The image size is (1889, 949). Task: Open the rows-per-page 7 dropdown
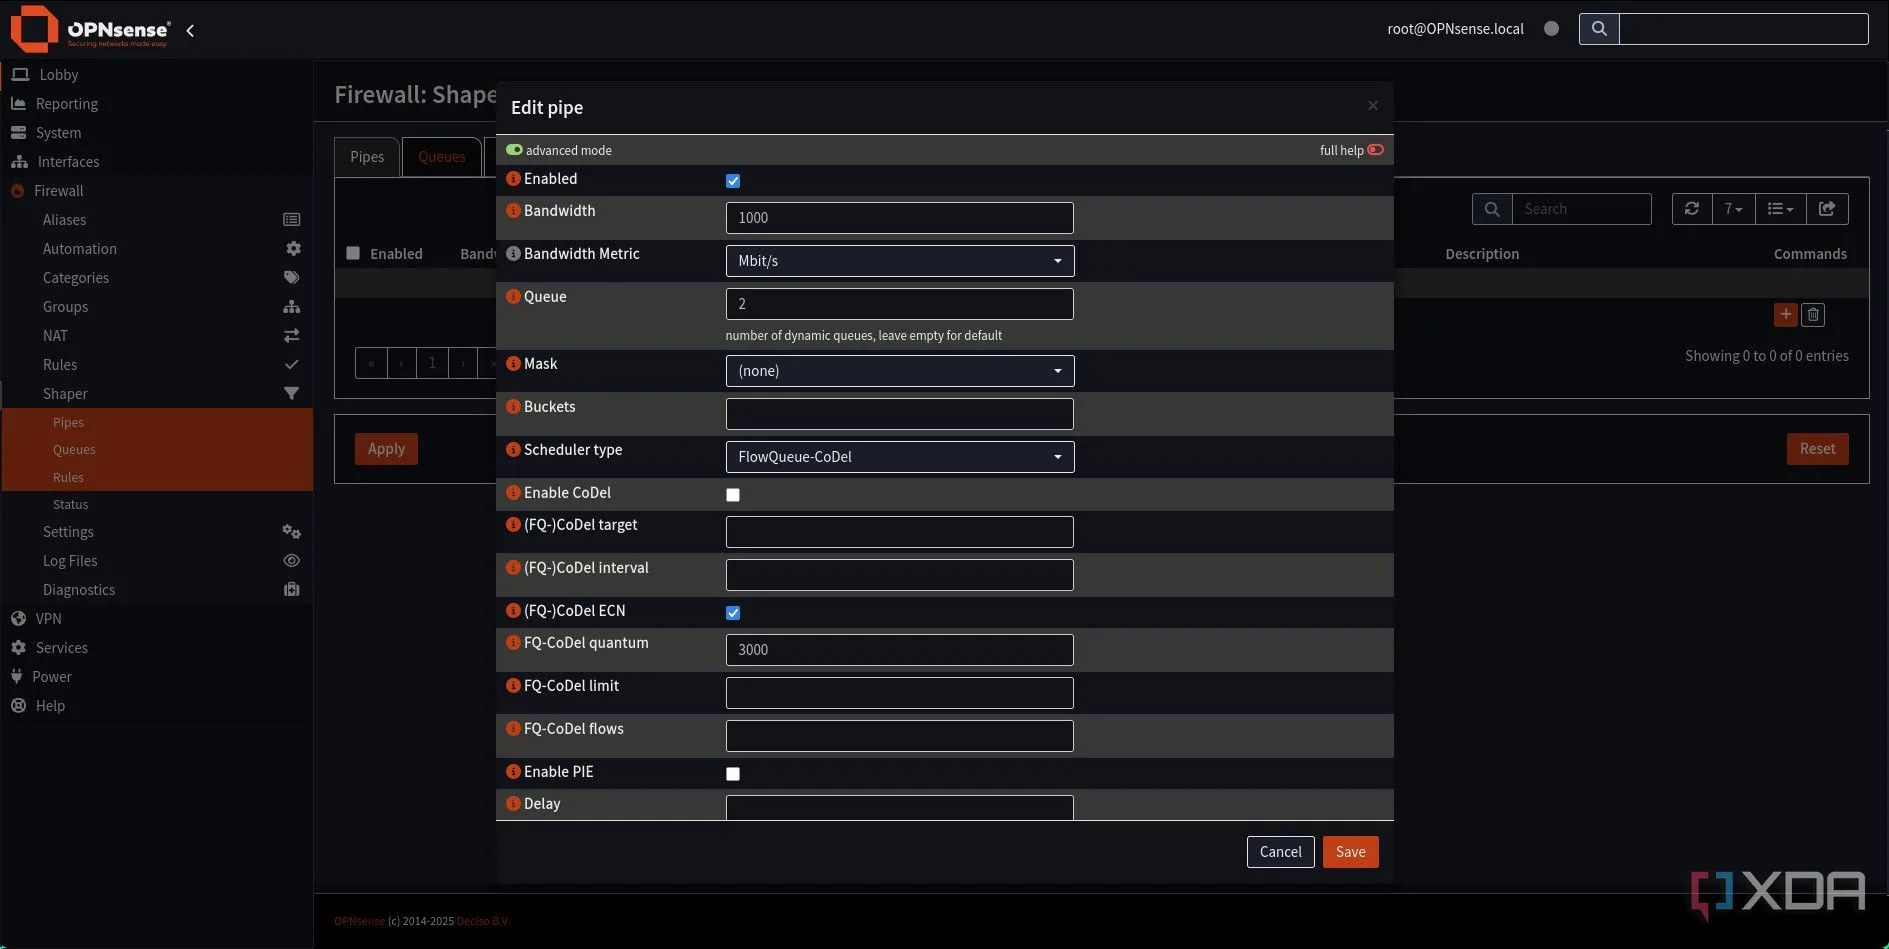(x=1733, y=209)
